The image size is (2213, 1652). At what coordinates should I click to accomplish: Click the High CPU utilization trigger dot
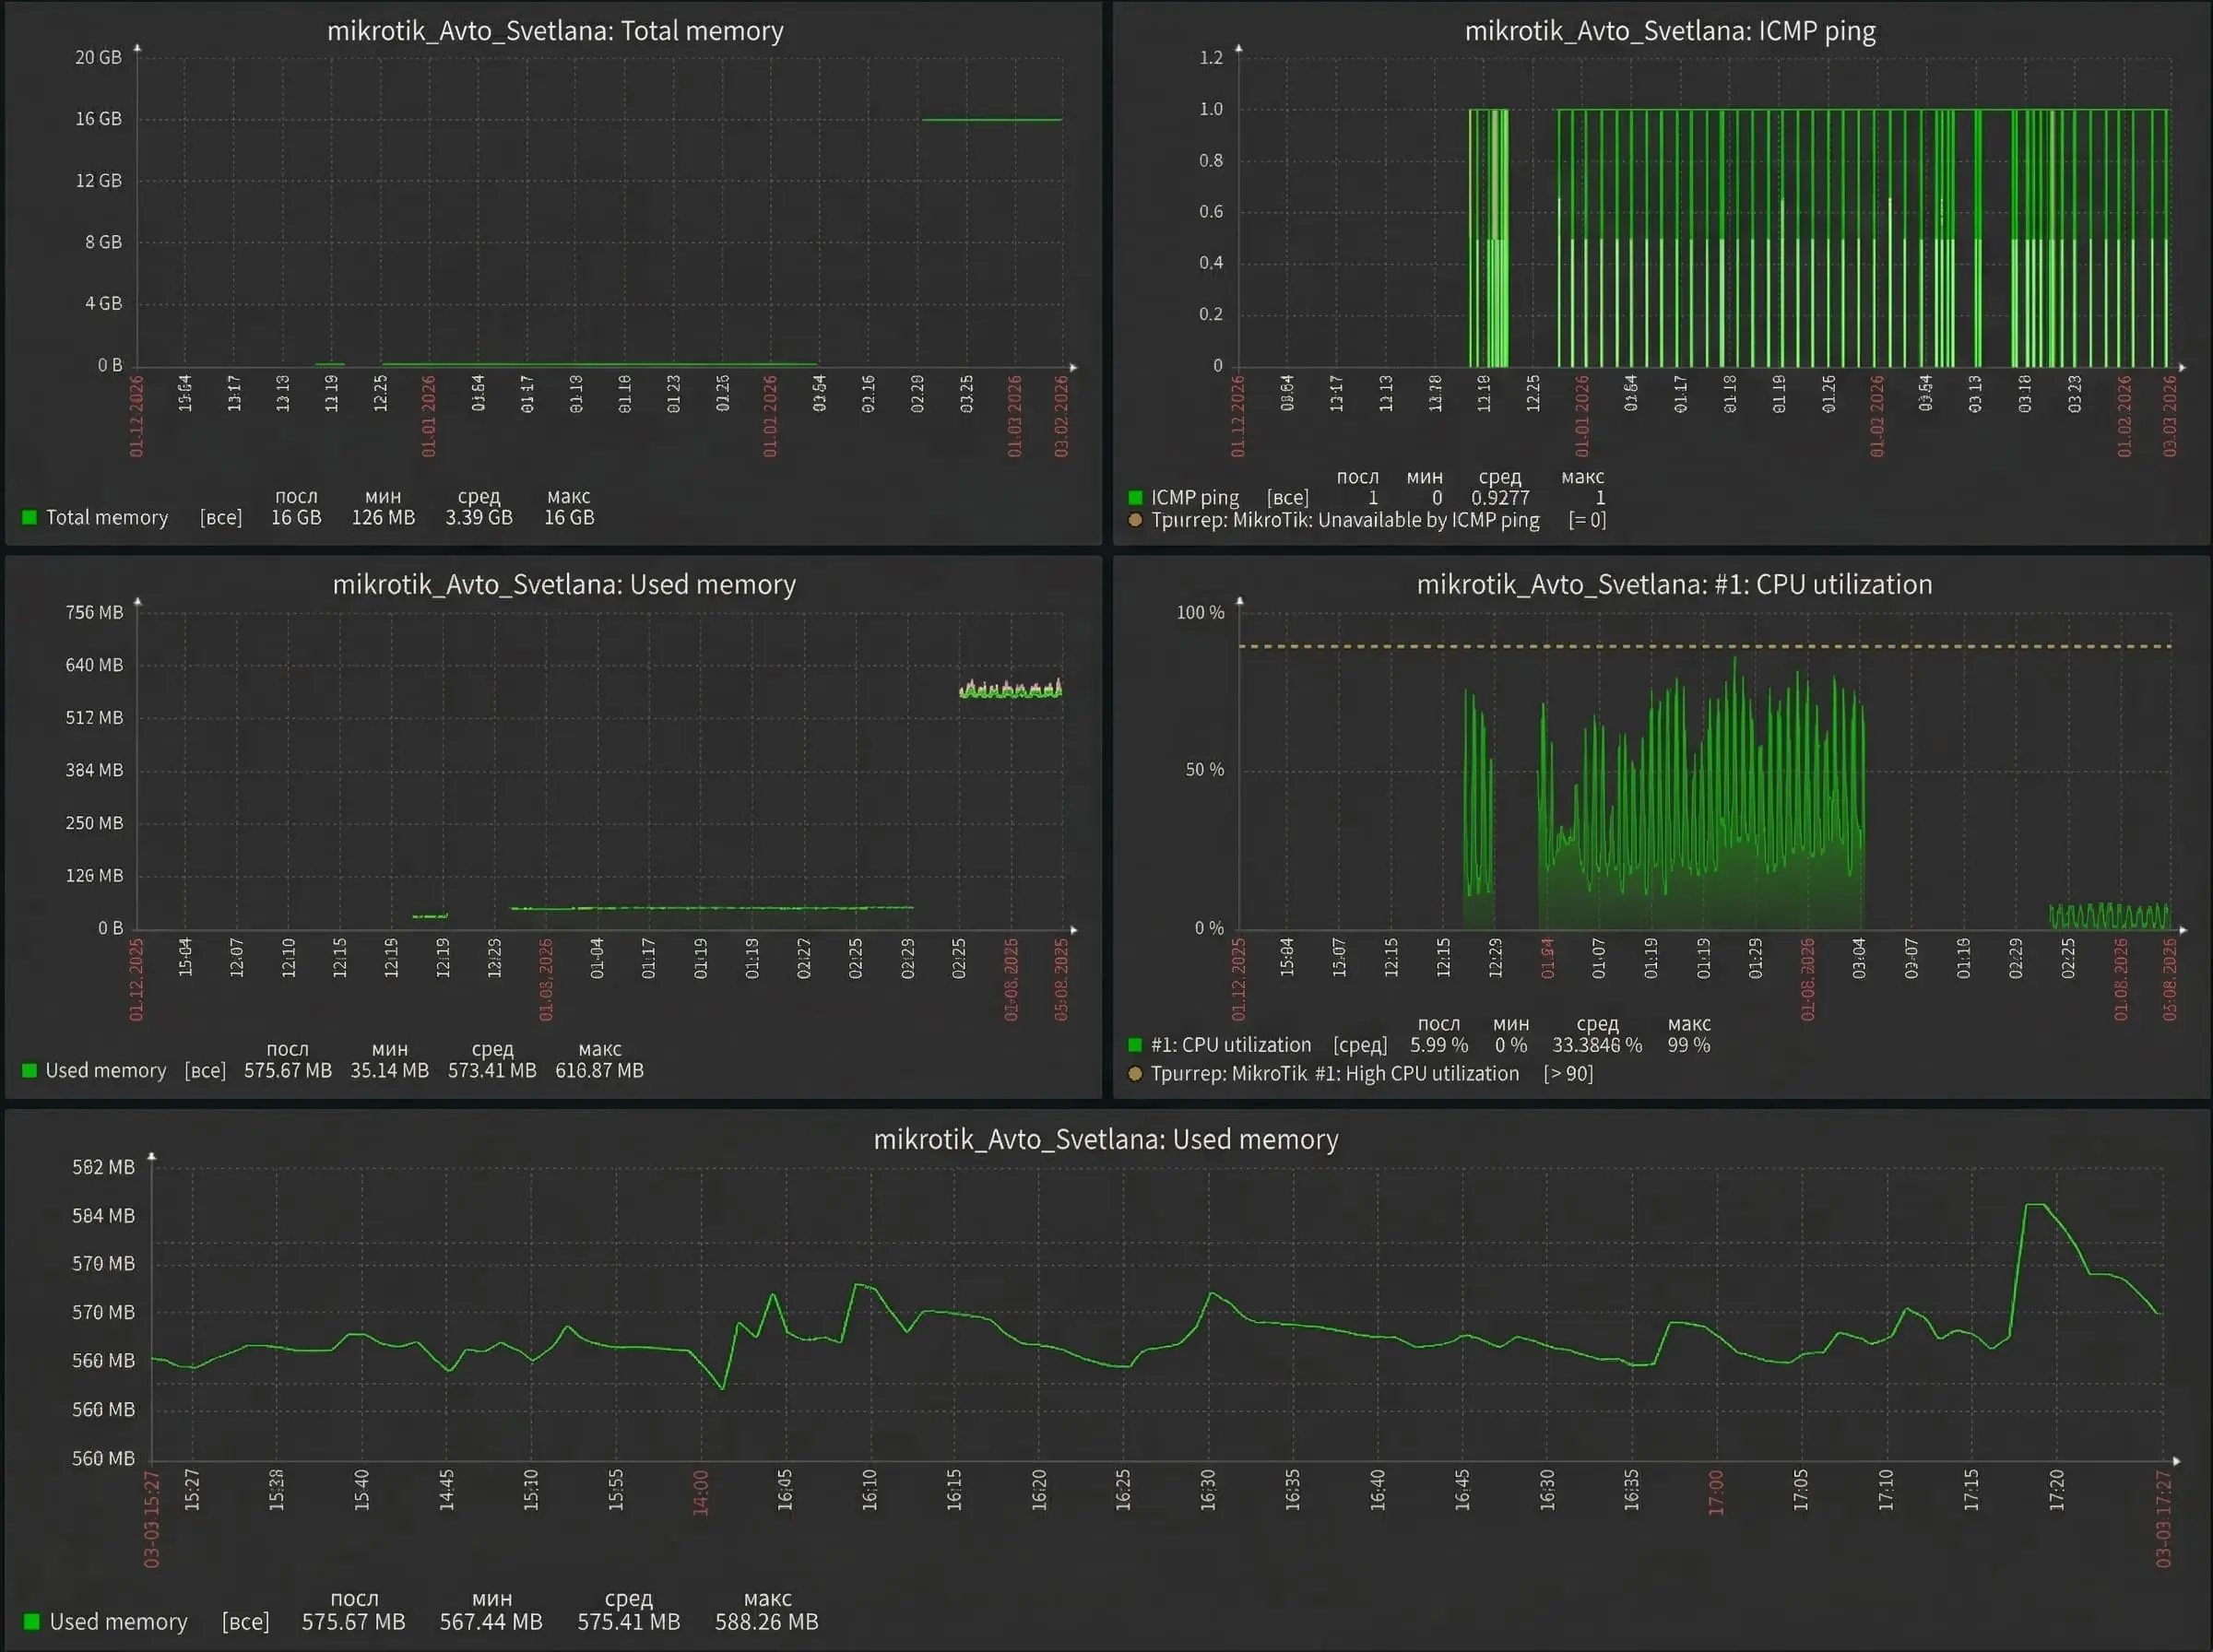point(1135,1073)
